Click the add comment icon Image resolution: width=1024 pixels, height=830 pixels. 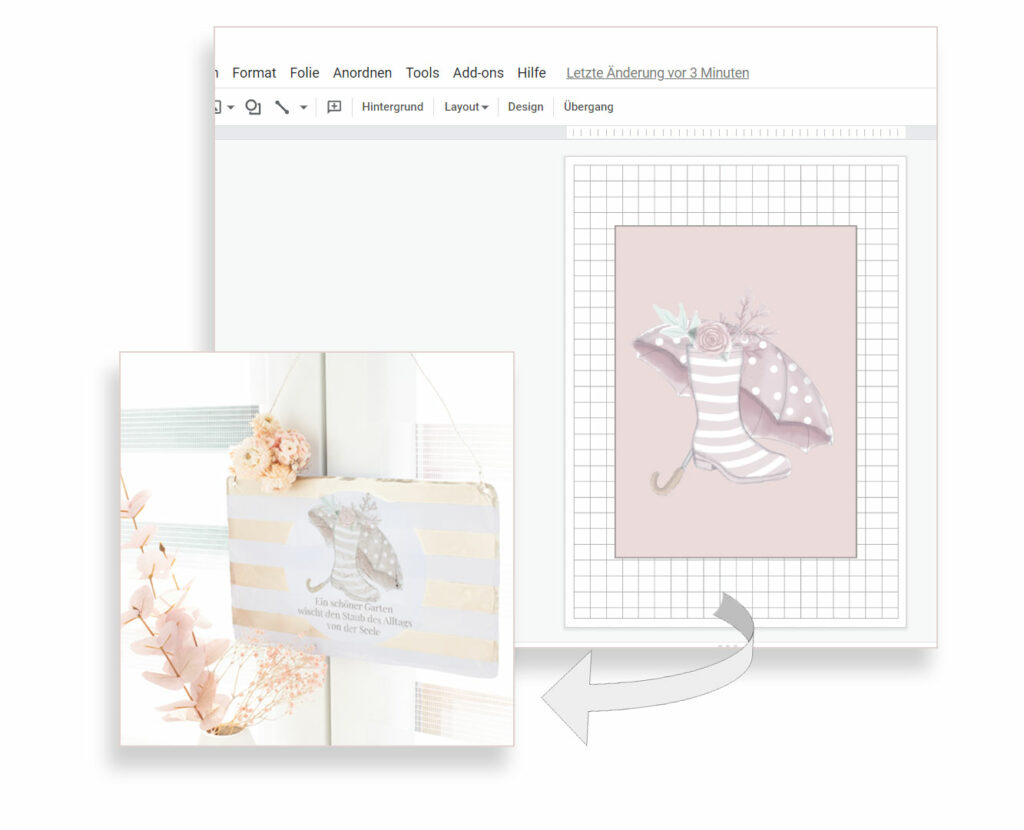[334, 107]
